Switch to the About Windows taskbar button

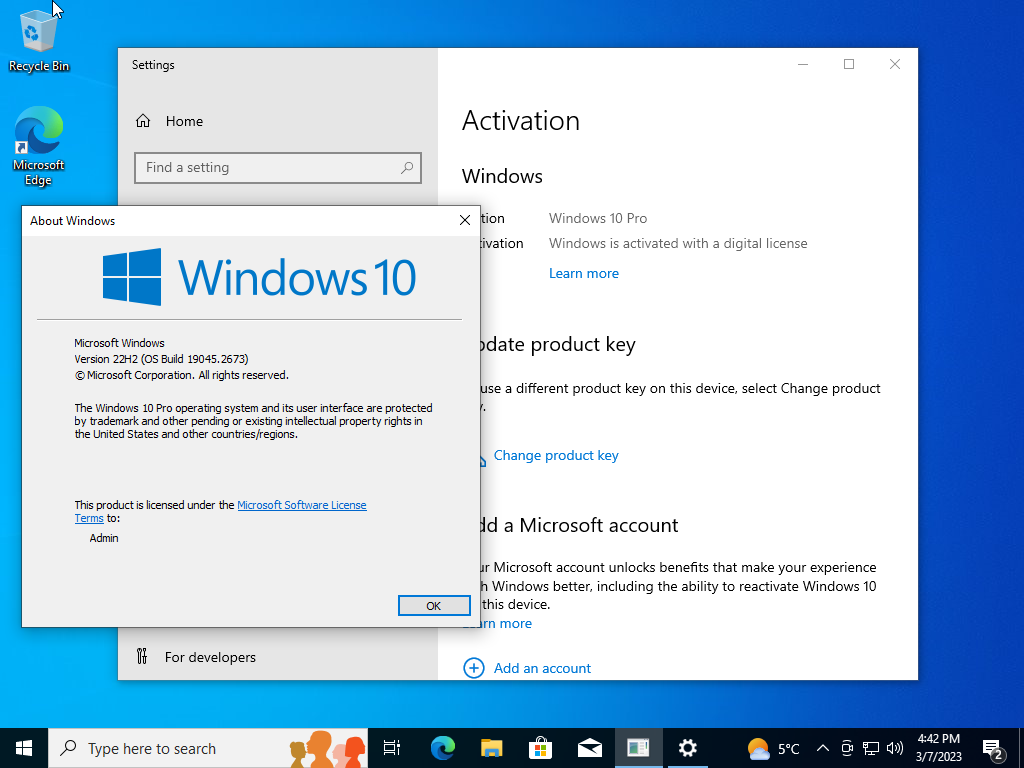(638, 748)
